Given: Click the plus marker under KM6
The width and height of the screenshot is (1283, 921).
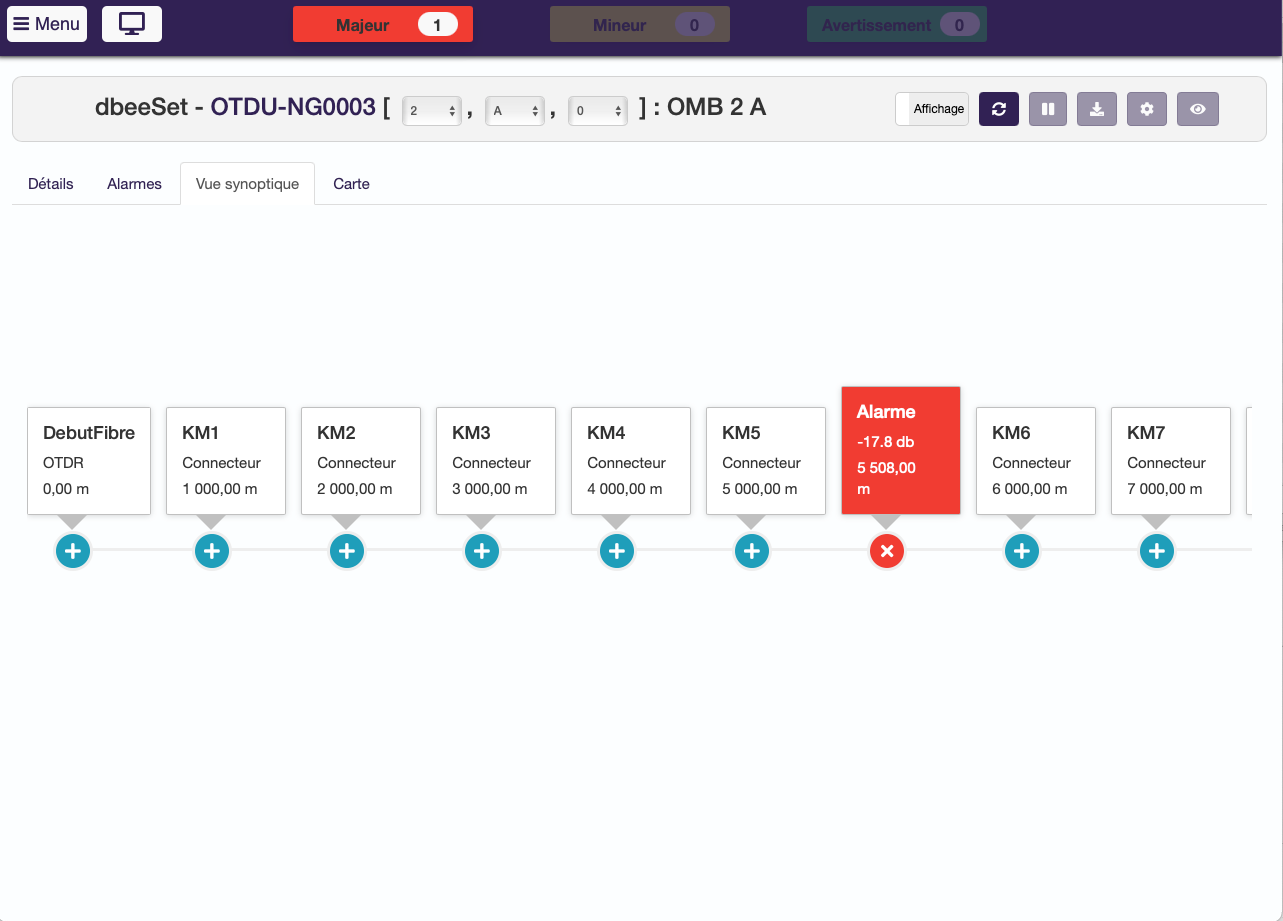Looking at the screenshot, I should click(1021, 551).
